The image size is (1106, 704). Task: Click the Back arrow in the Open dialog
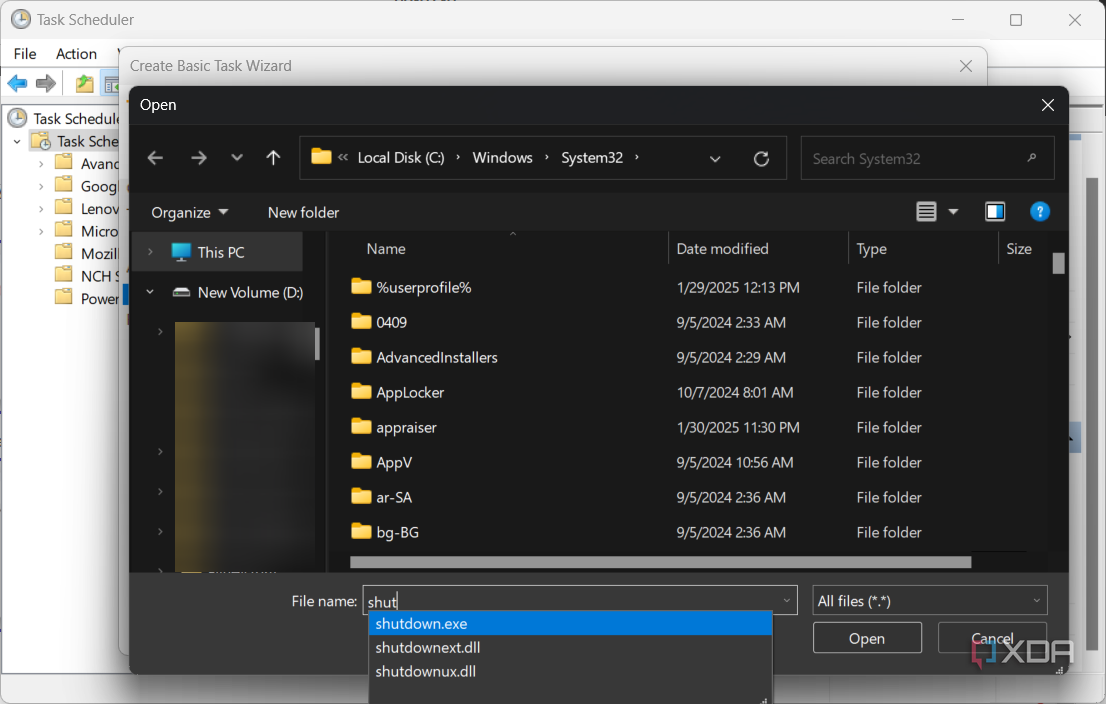155,157
